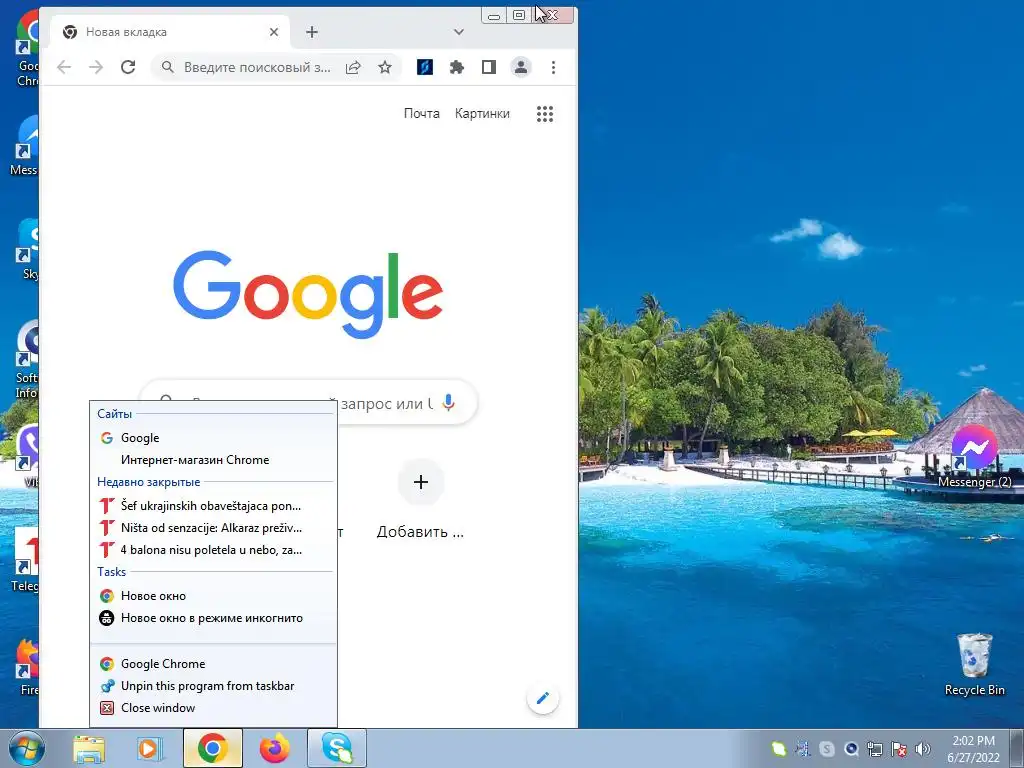1024x768 pixels.
Task: Launch Firefox from the taskbar
Action: pyautogui.click(x=275, y=748)
